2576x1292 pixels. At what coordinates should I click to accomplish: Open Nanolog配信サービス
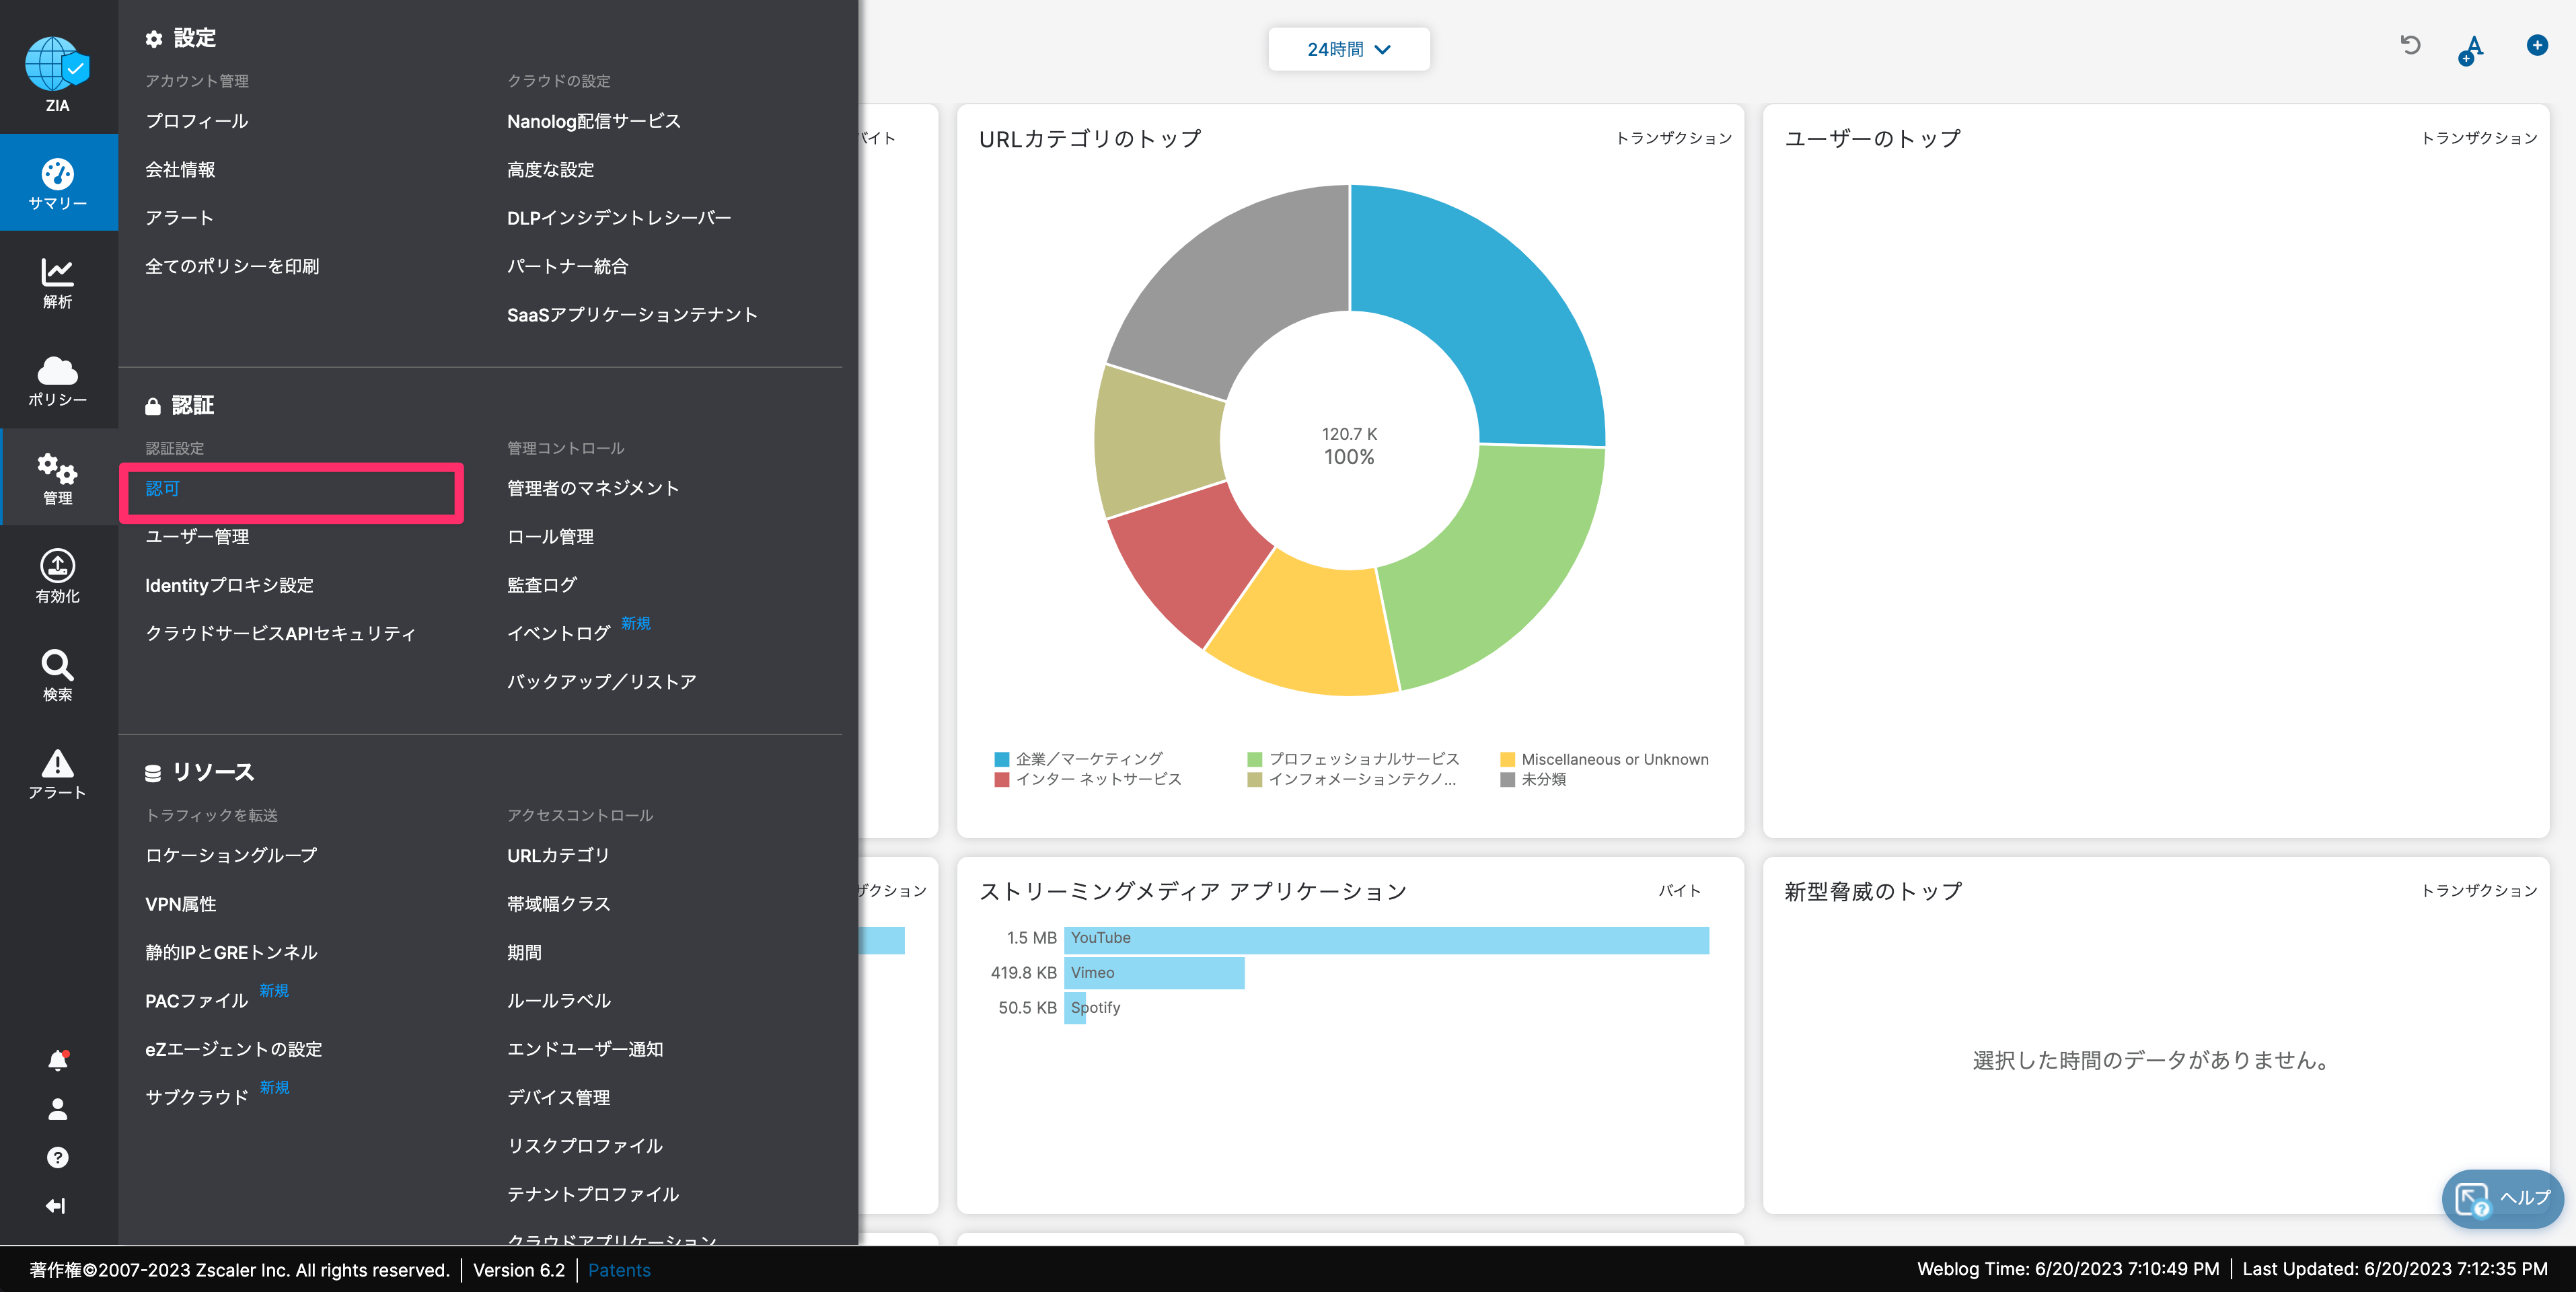click(x=594, y=121)
